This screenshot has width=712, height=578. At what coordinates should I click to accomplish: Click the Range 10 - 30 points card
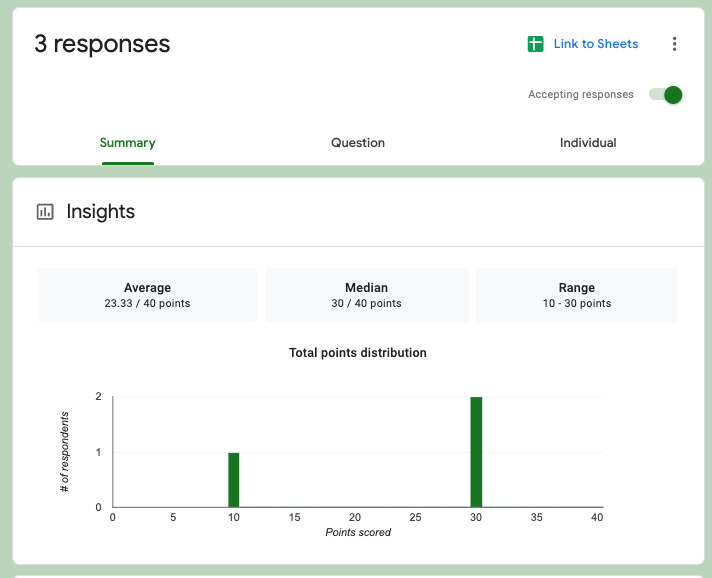577,295
